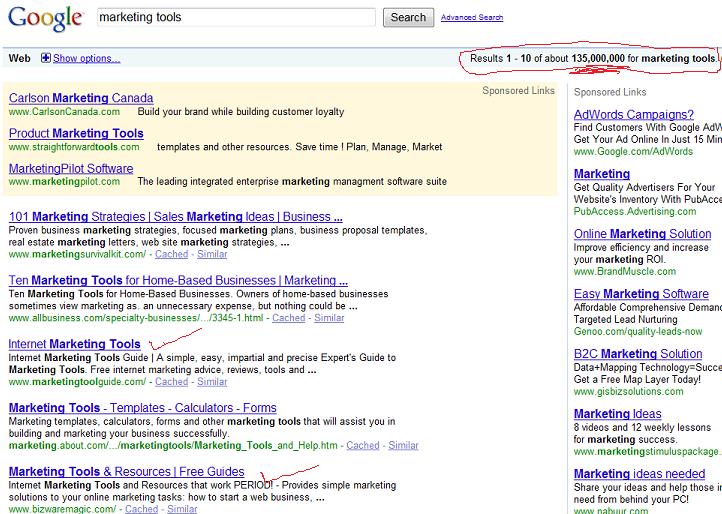Open the 101 Marketing Strategies result
Image resolution: width=722 pixels, height=514 pixels.
coord(175,216)
